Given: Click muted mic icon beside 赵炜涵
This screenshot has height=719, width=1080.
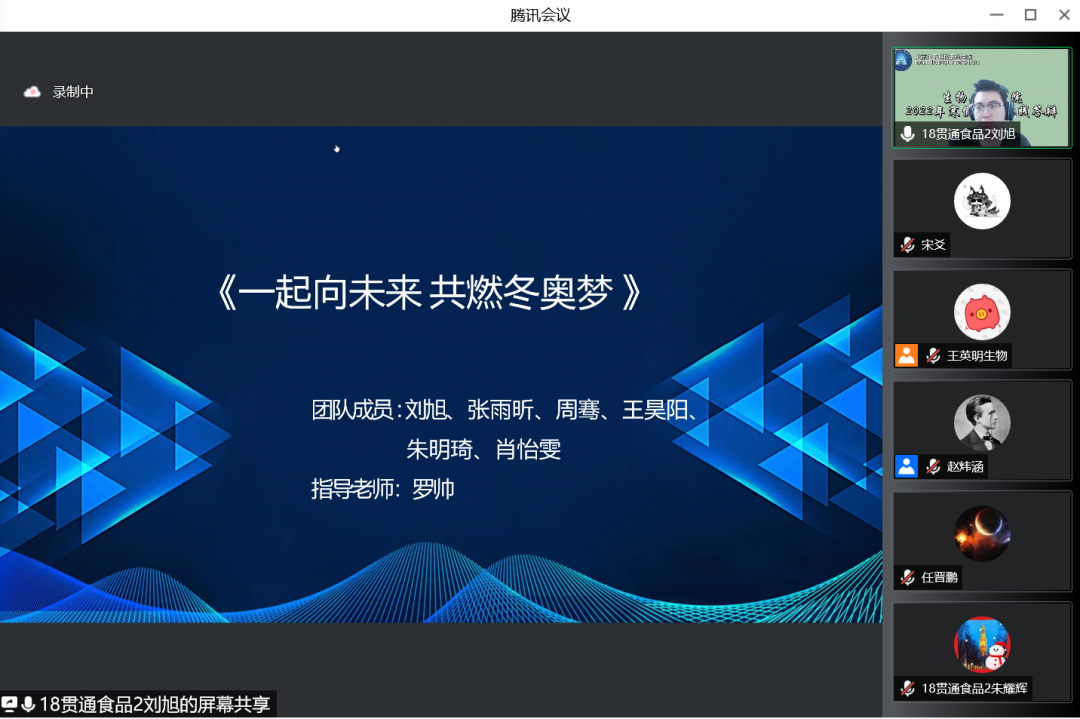Looking at the screenshot, I should (933, 466).
